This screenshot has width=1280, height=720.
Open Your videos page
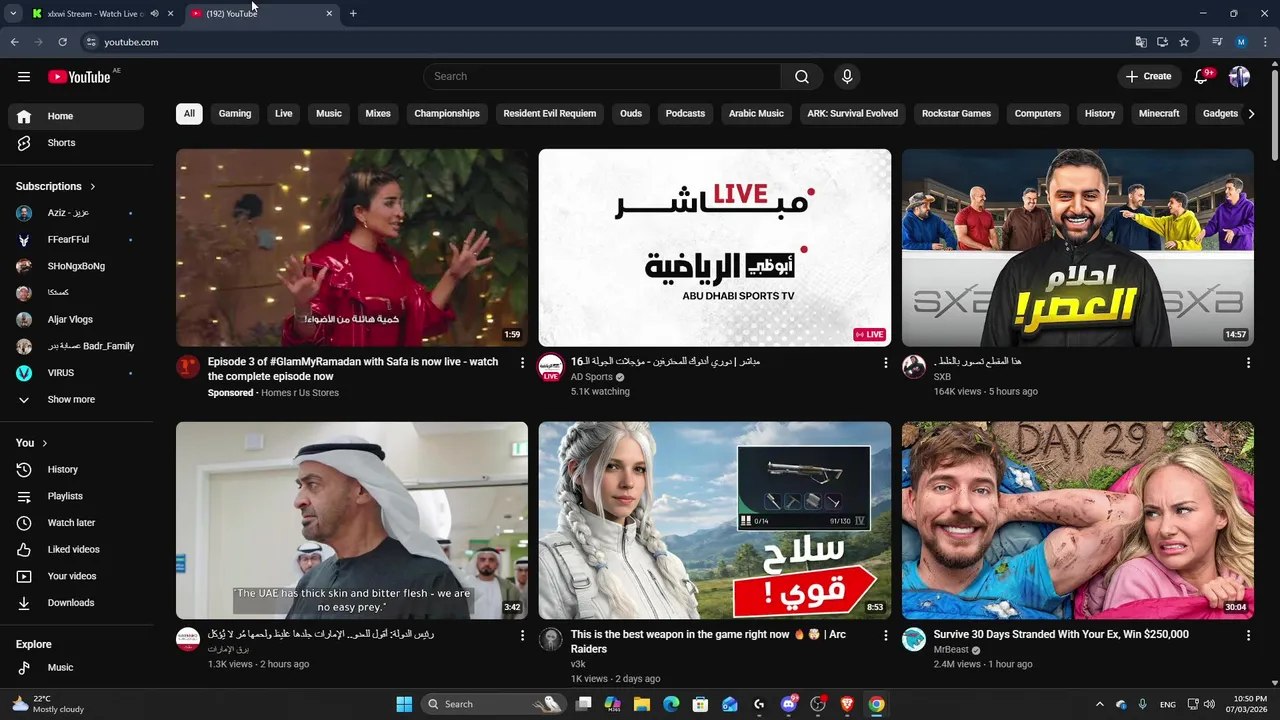pos(76,576)
